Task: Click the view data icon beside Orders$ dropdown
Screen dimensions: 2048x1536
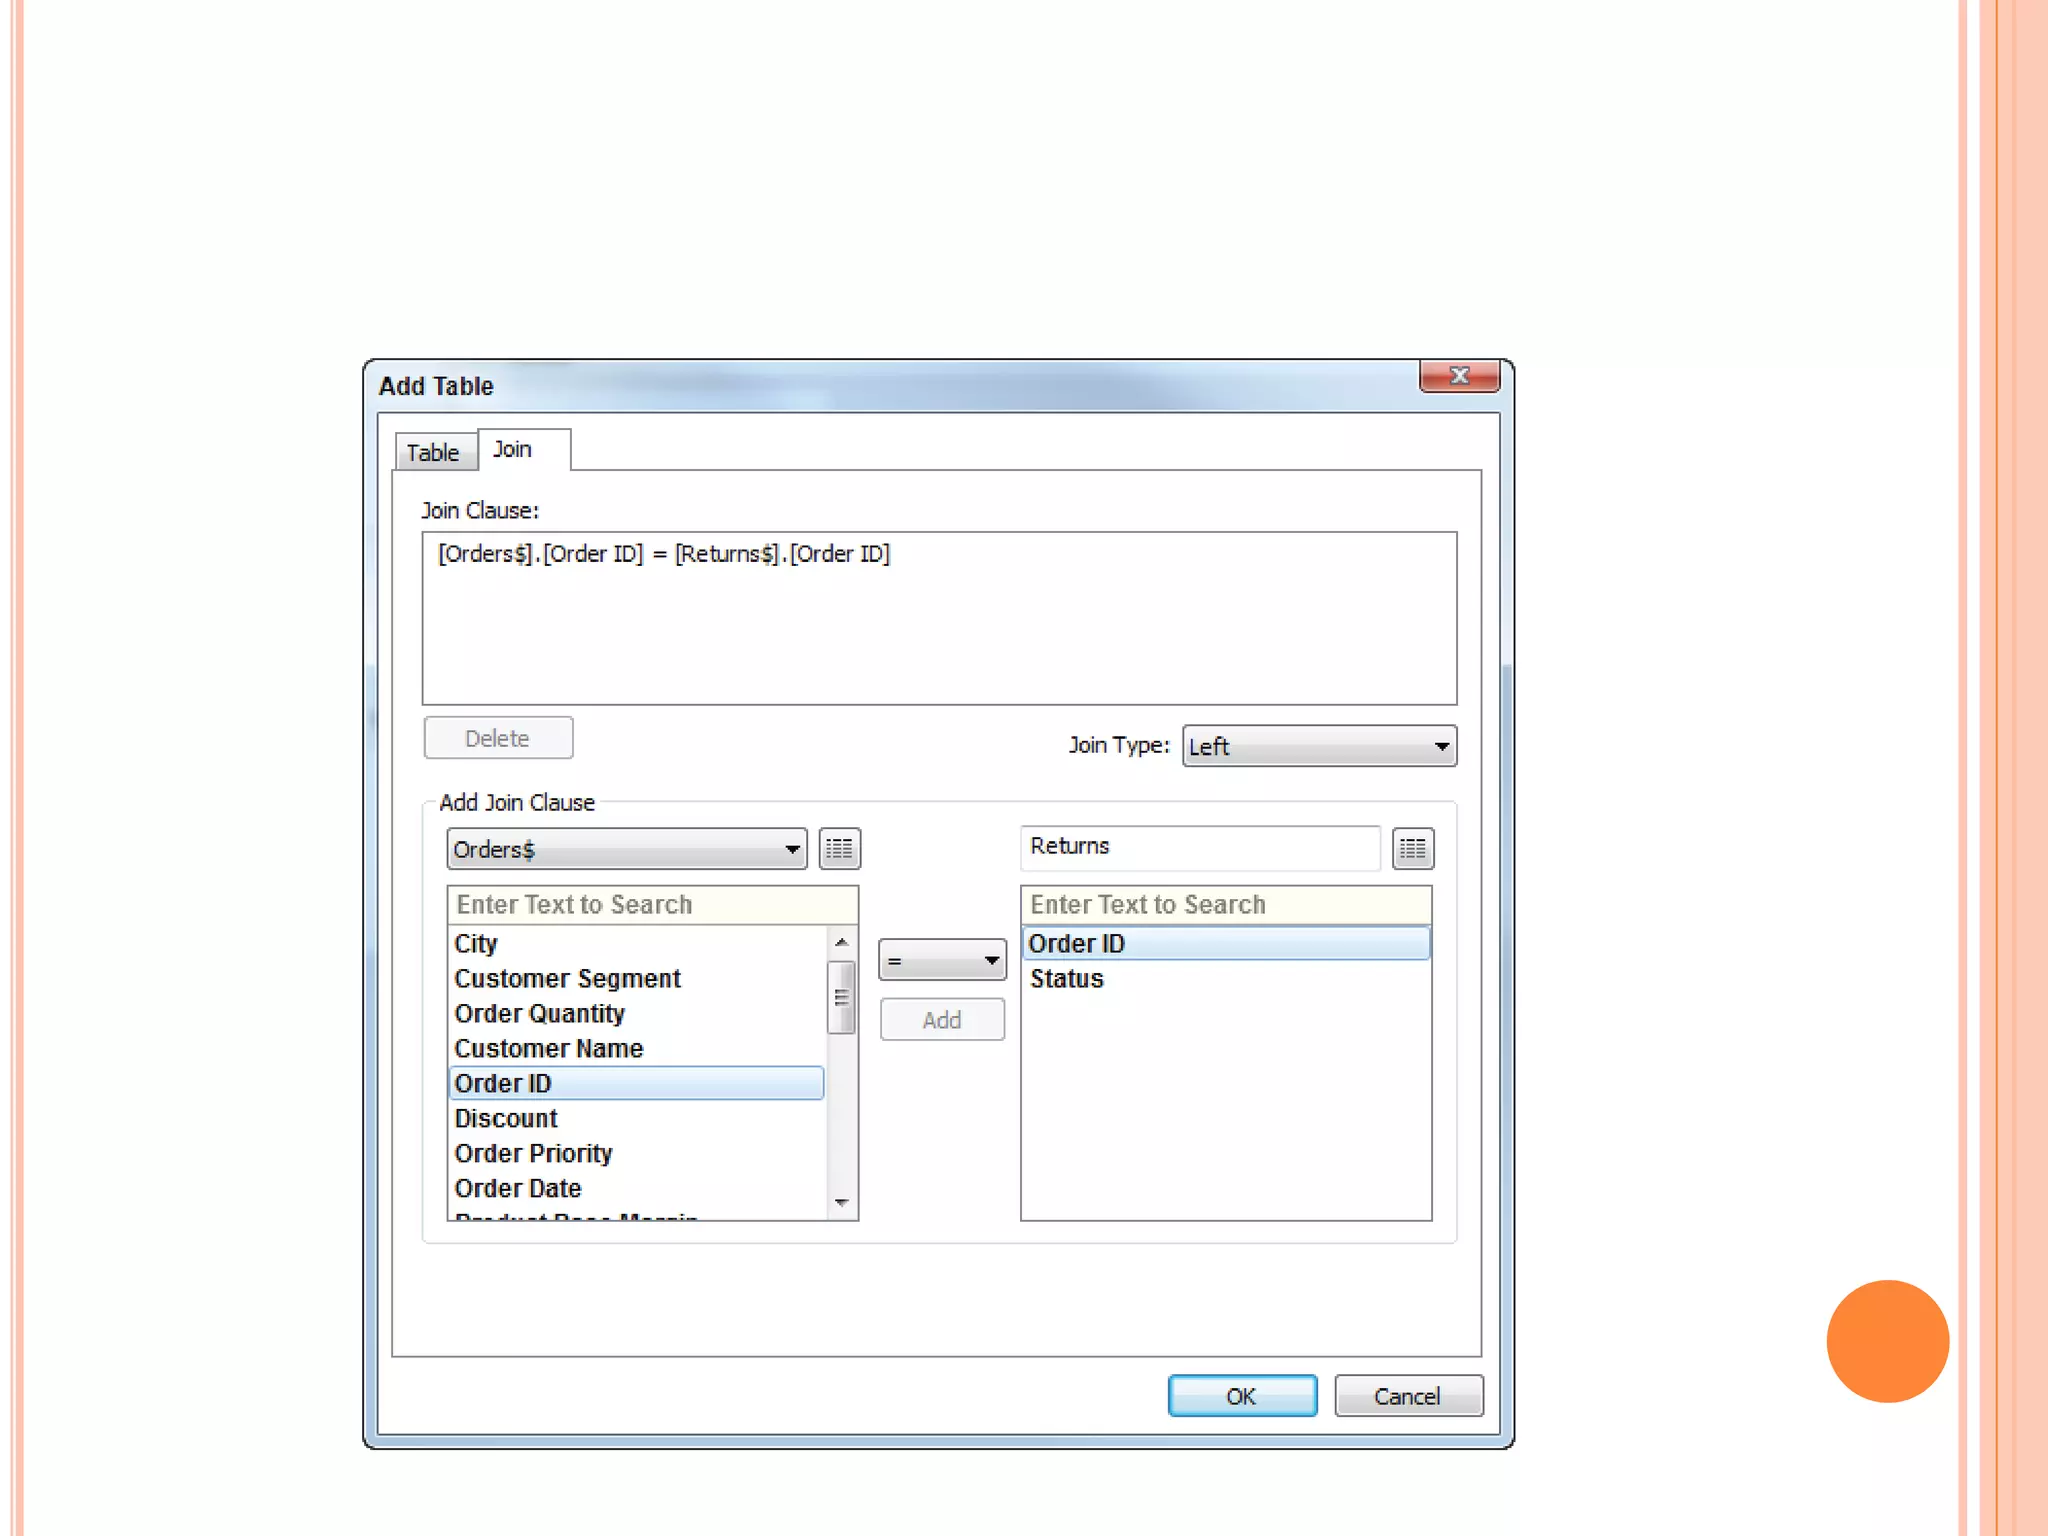Action: (839, 849)
